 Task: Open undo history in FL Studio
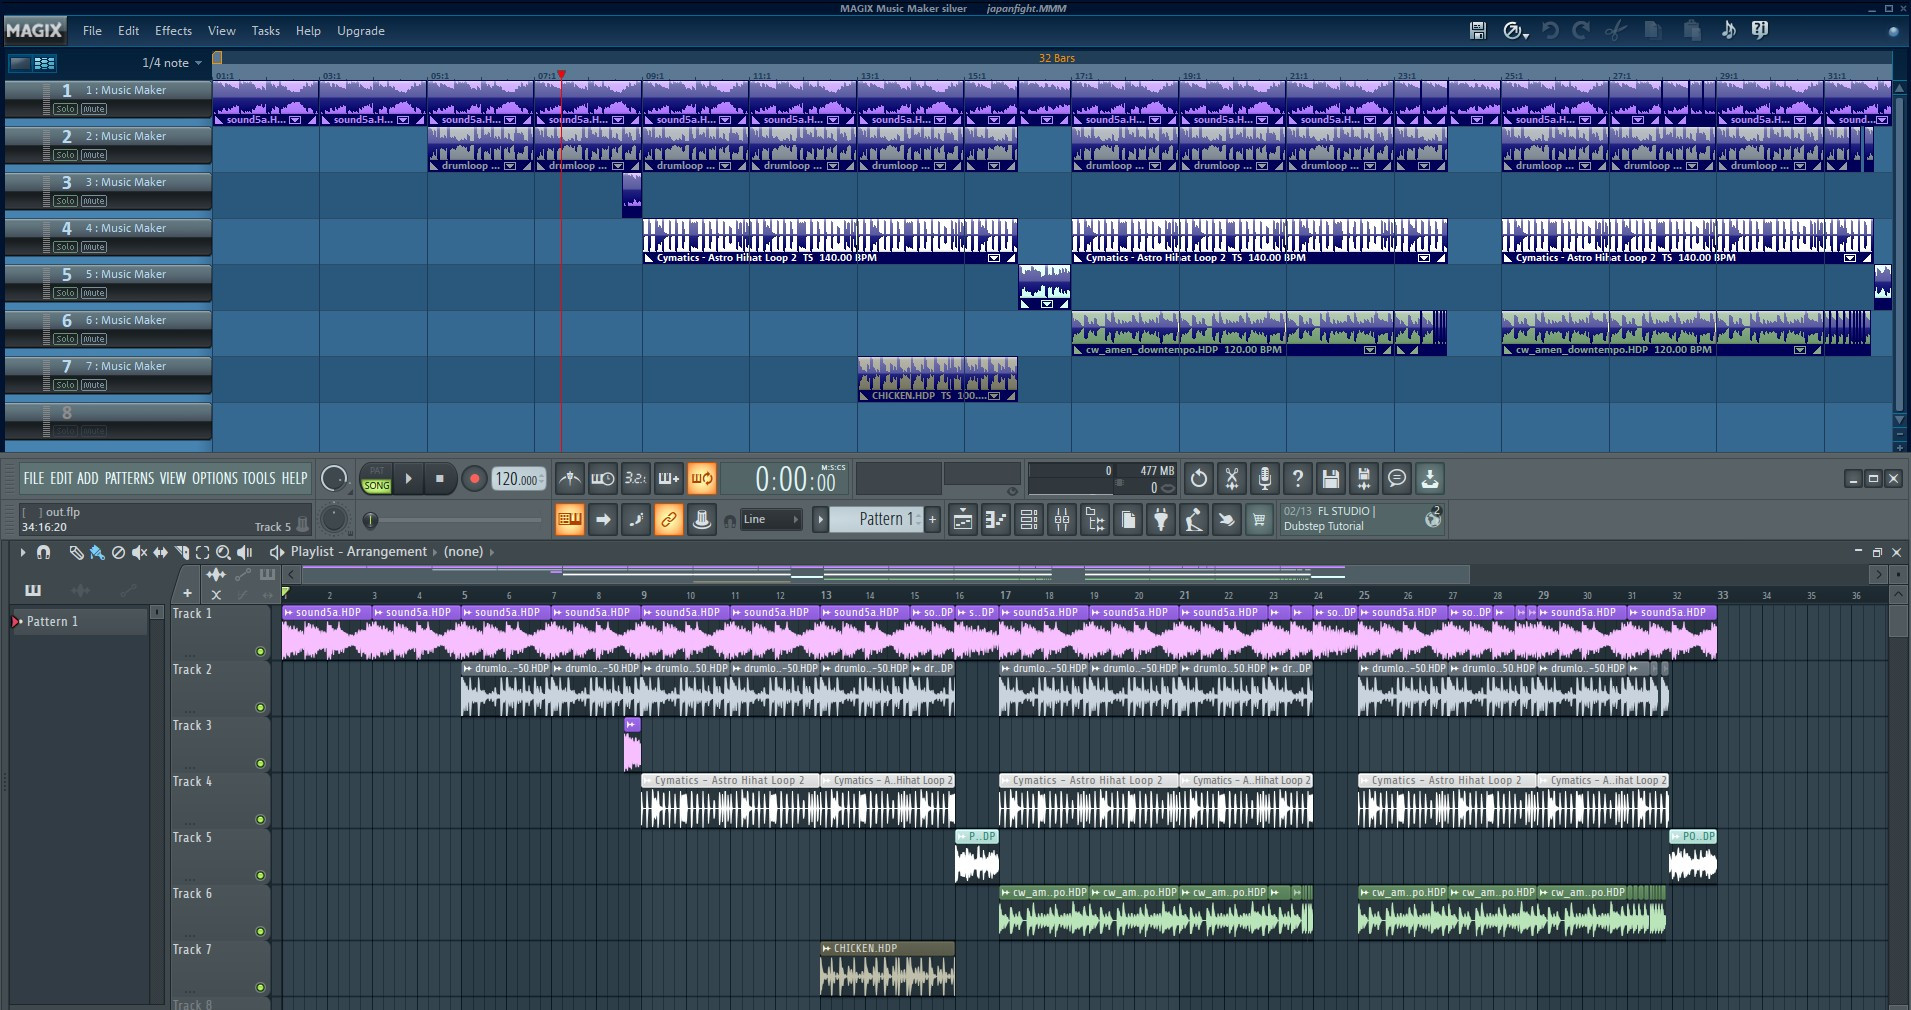click(1198, 479)
